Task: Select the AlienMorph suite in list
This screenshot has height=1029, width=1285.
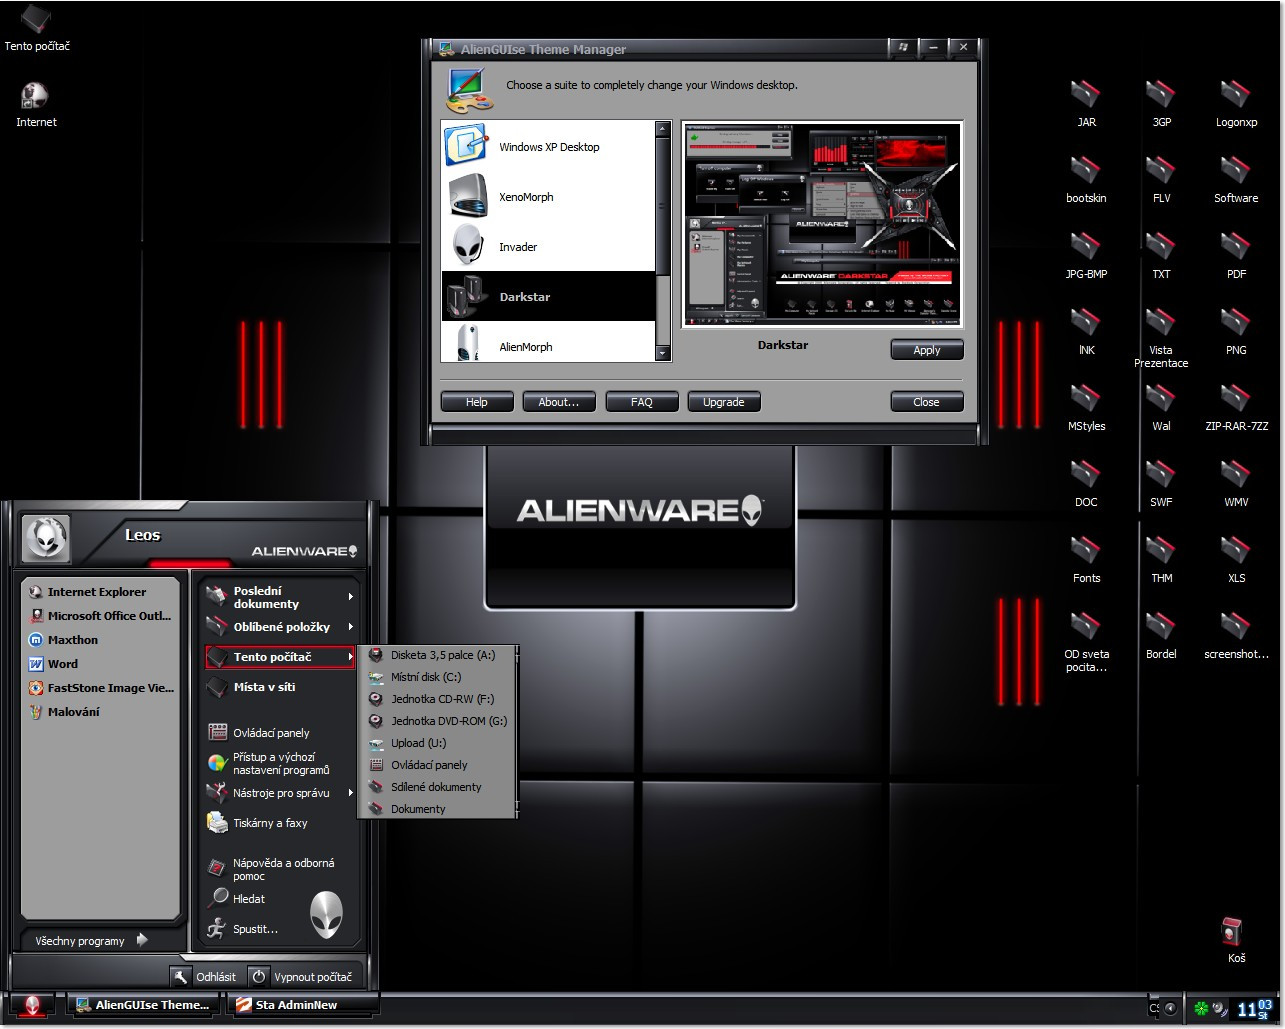Action: point(549,343)
